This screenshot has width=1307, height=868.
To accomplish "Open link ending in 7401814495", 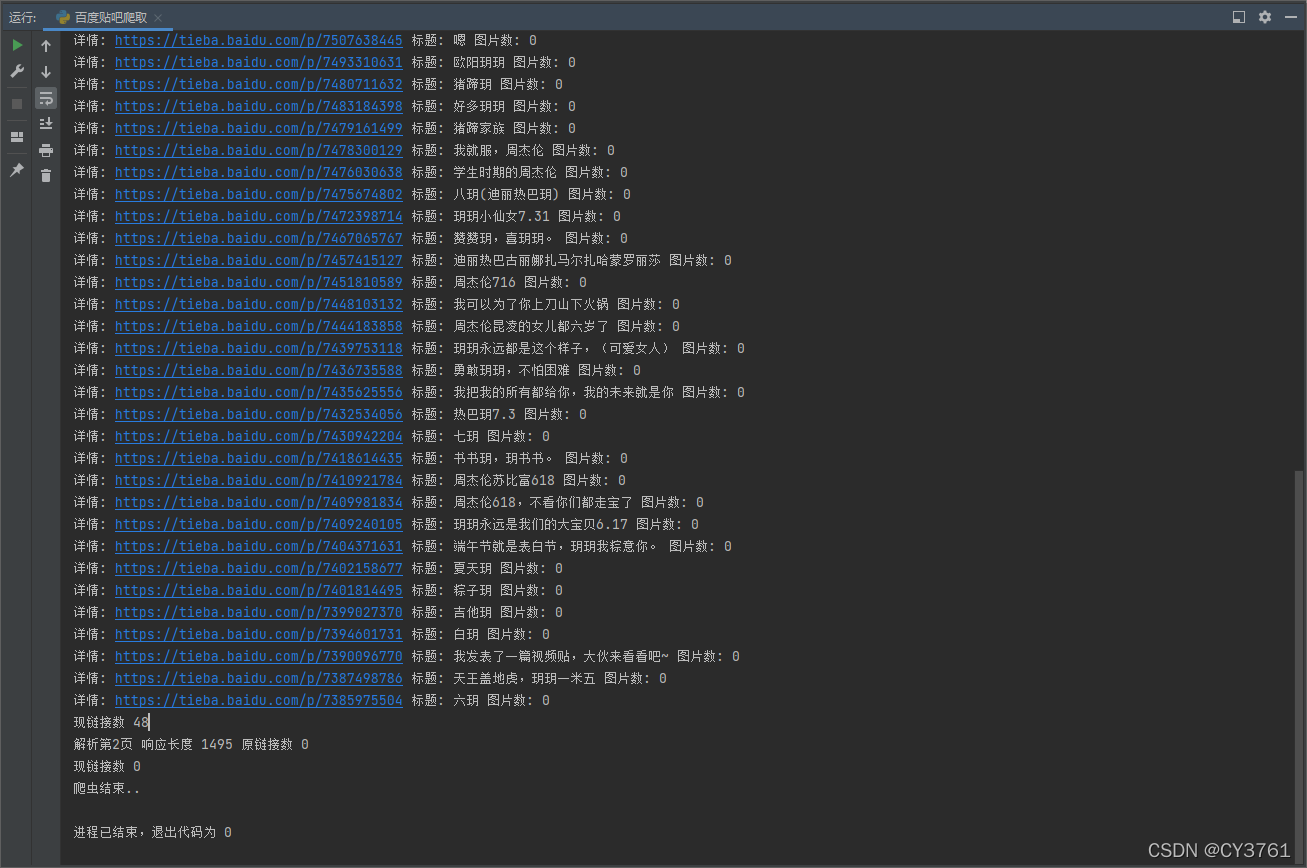I will (259, 590).
